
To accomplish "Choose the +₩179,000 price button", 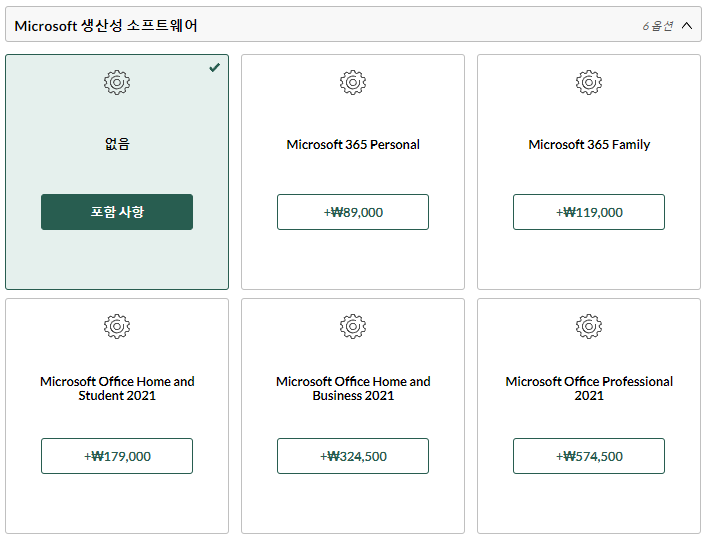I will 117,456.
